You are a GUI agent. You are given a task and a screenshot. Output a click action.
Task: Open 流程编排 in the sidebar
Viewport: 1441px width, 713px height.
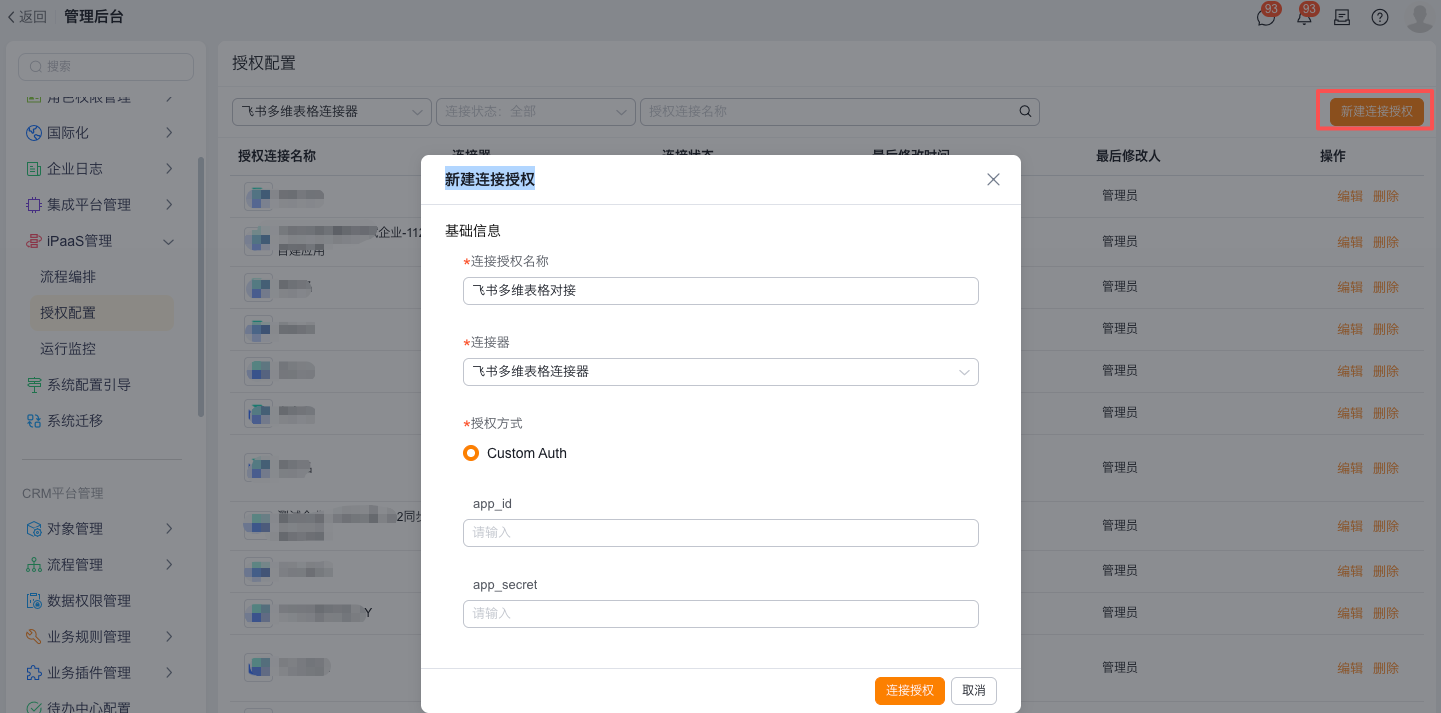click(x=68, y=277)
